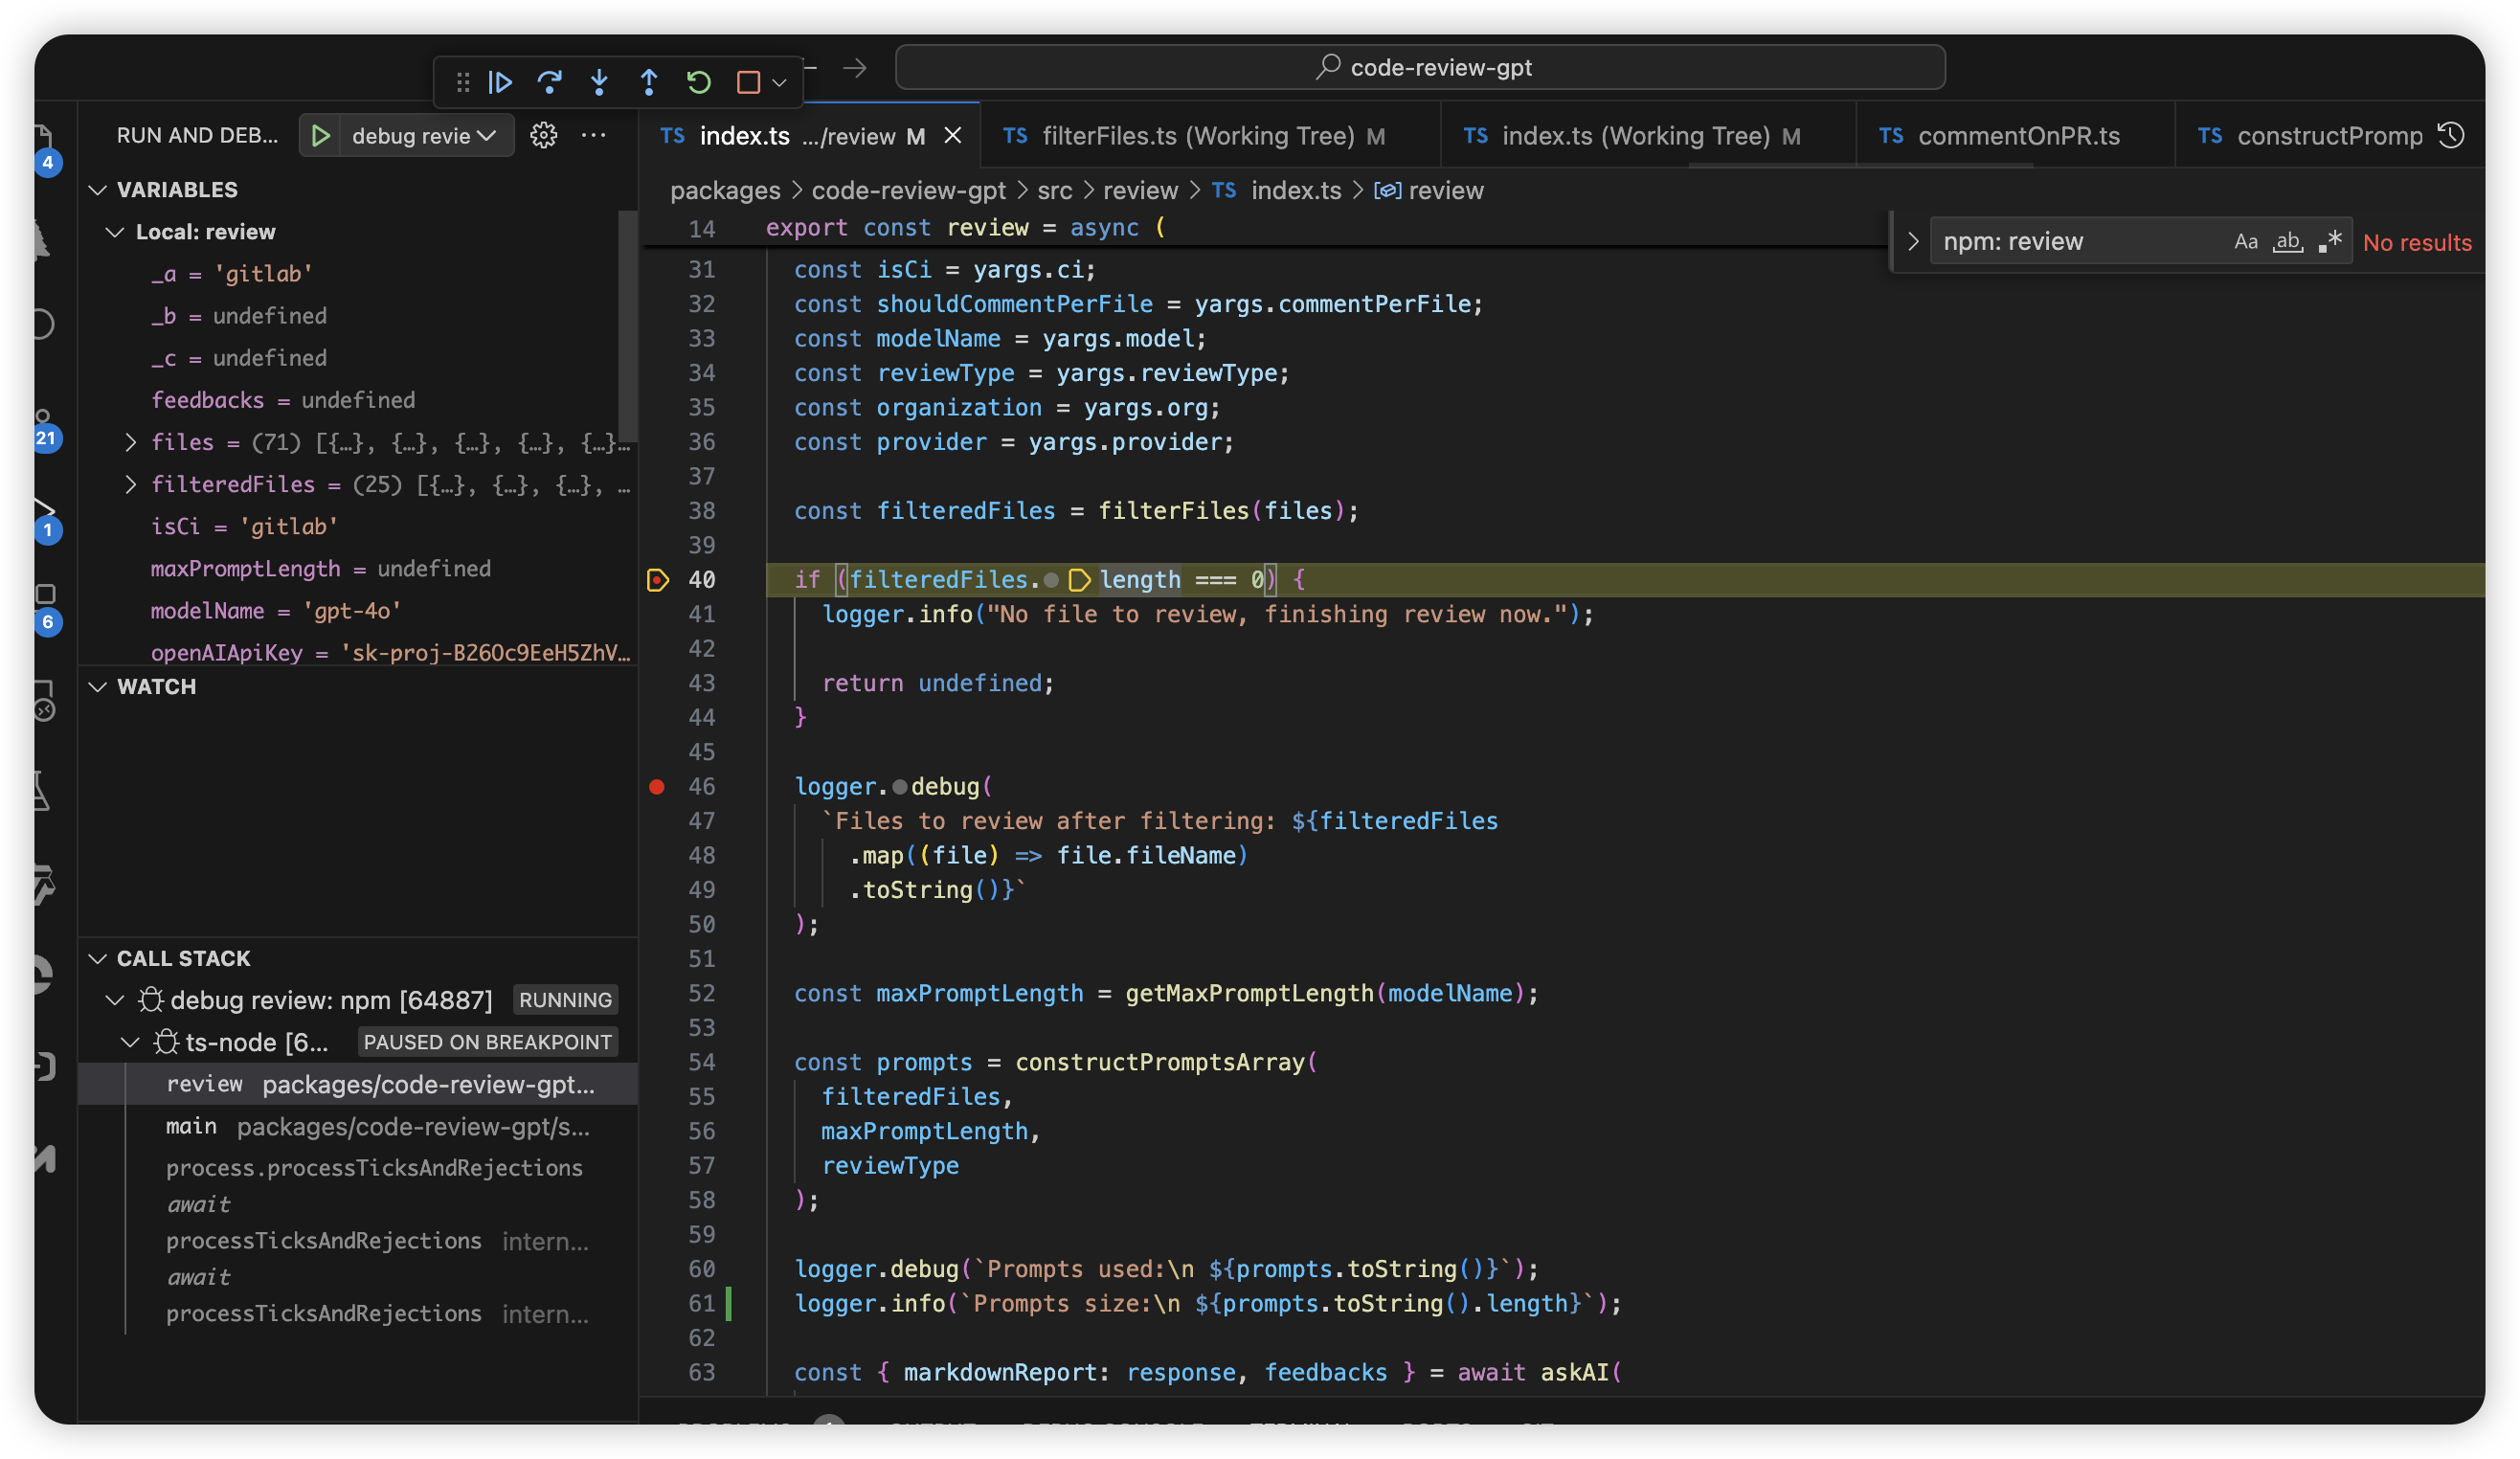Open the filterFiles.ts Working Tree tab
This screenshot has width=2520, height=1459.
[1197, 136]
